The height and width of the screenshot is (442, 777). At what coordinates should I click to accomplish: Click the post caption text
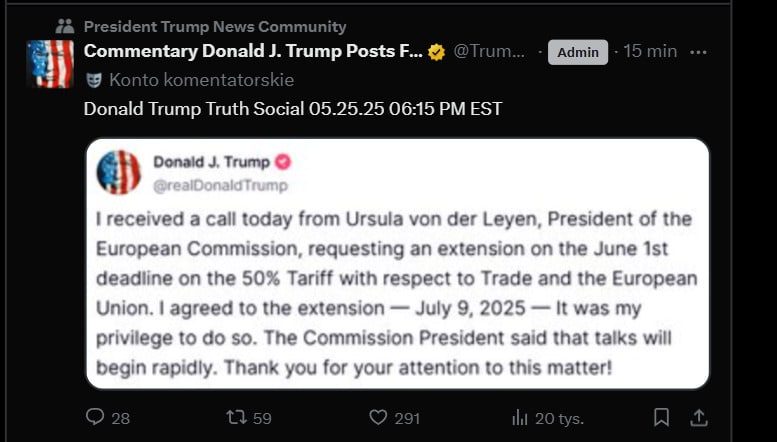click(293, 108)
